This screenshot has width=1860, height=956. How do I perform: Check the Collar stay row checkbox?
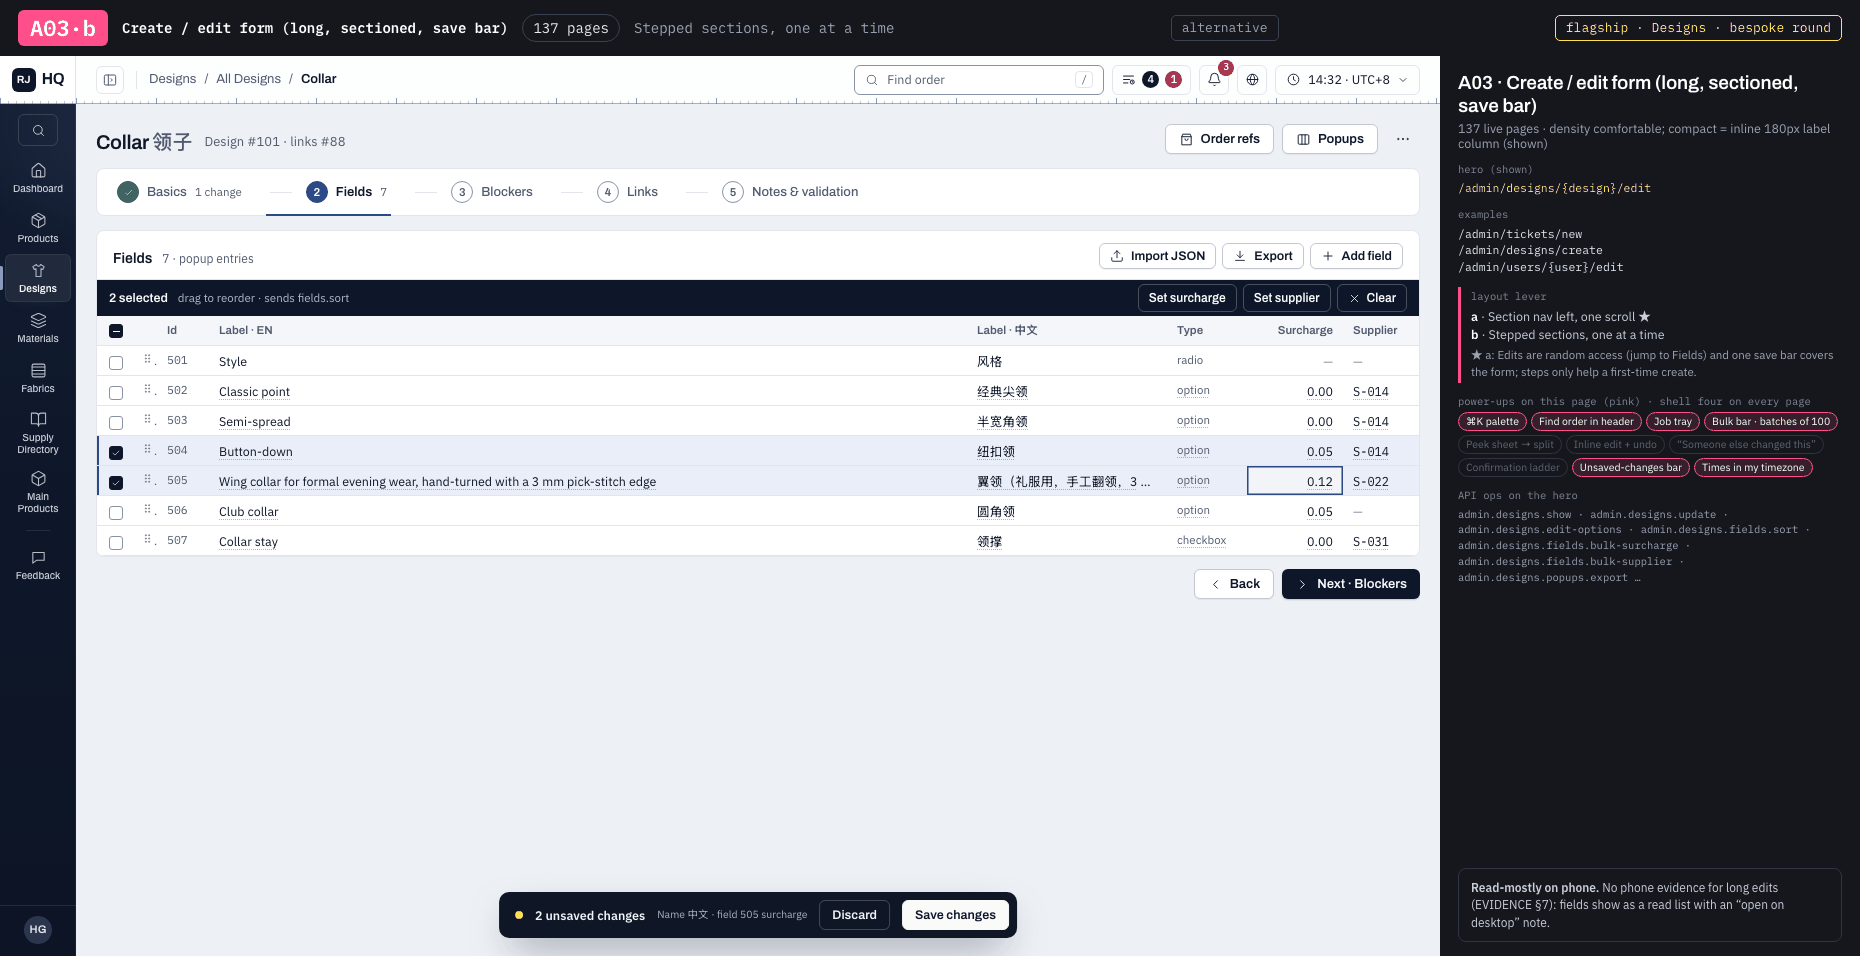pyautogui.click(x=116, y=542)
